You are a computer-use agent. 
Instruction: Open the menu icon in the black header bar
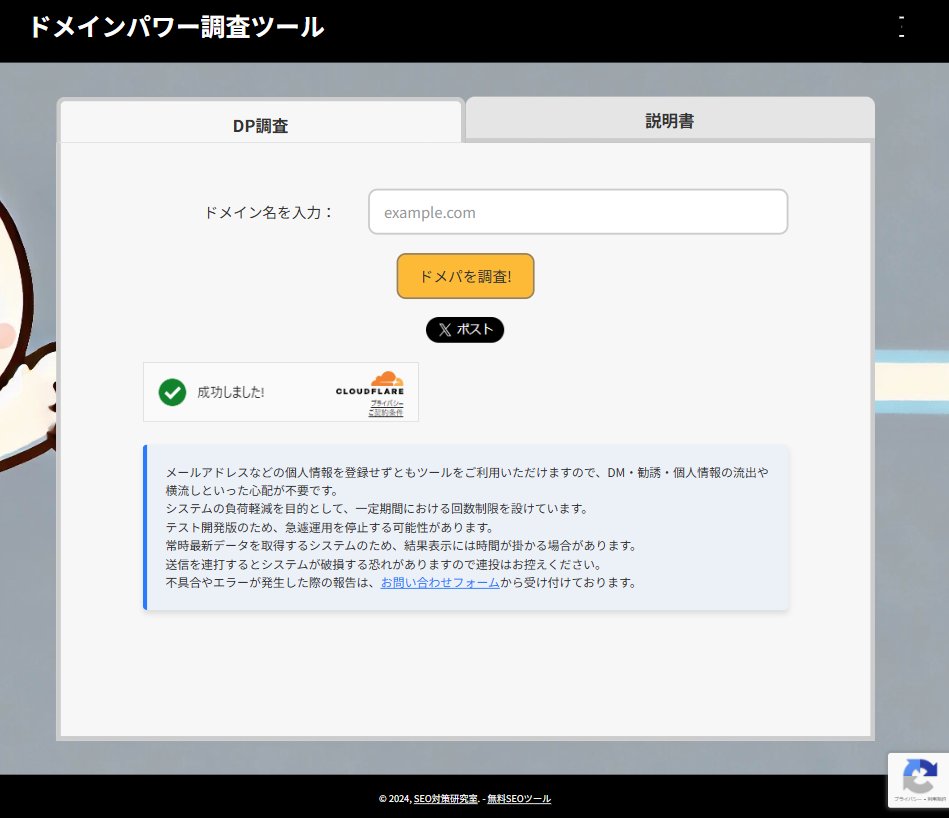coord(901,28)
